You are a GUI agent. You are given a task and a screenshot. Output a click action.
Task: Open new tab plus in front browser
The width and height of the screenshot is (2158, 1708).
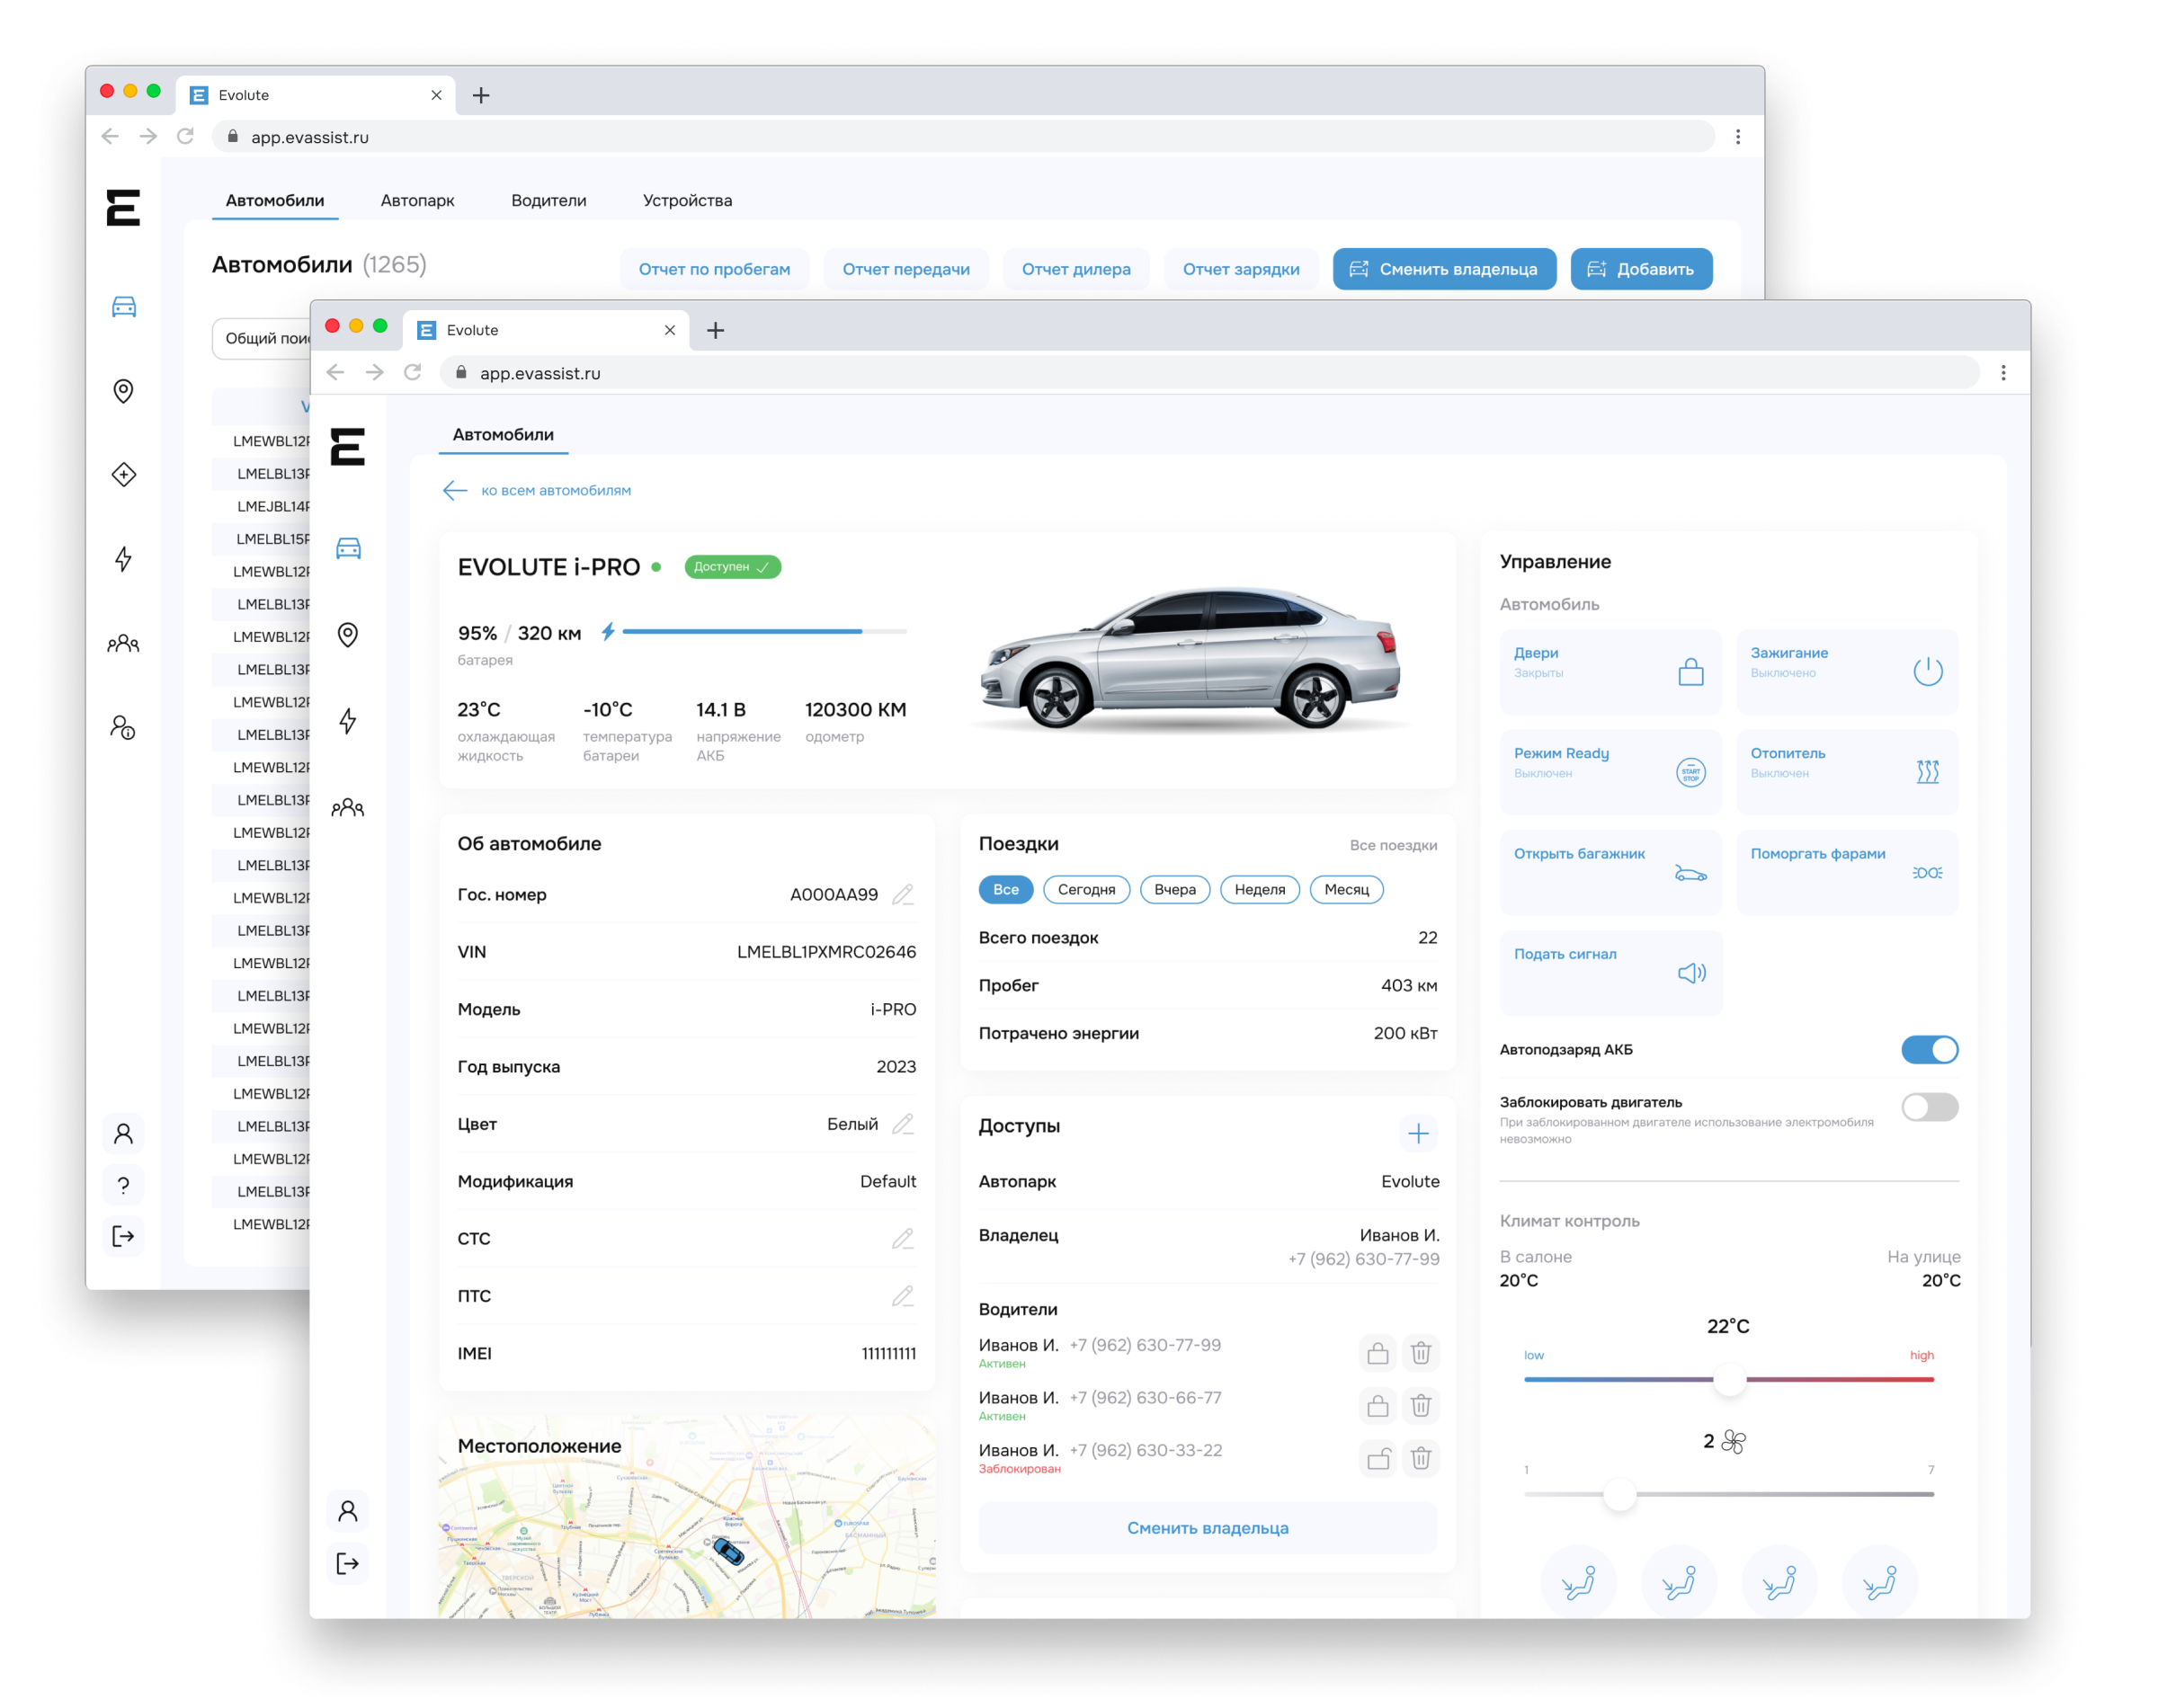click(716, 331)
